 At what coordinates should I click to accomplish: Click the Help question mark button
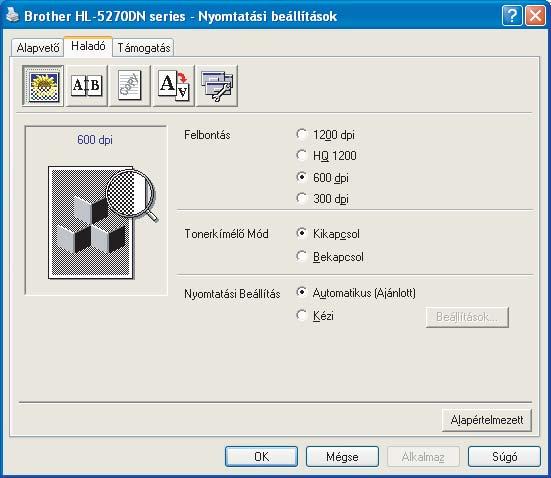click(x=512, y=16)
